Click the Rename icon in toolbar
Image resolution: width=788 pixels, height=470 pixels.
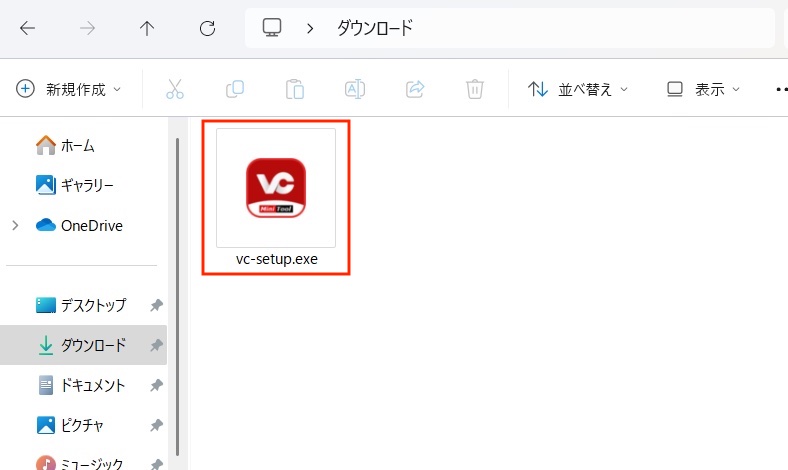pyautogui.click(x=355, y=89)
